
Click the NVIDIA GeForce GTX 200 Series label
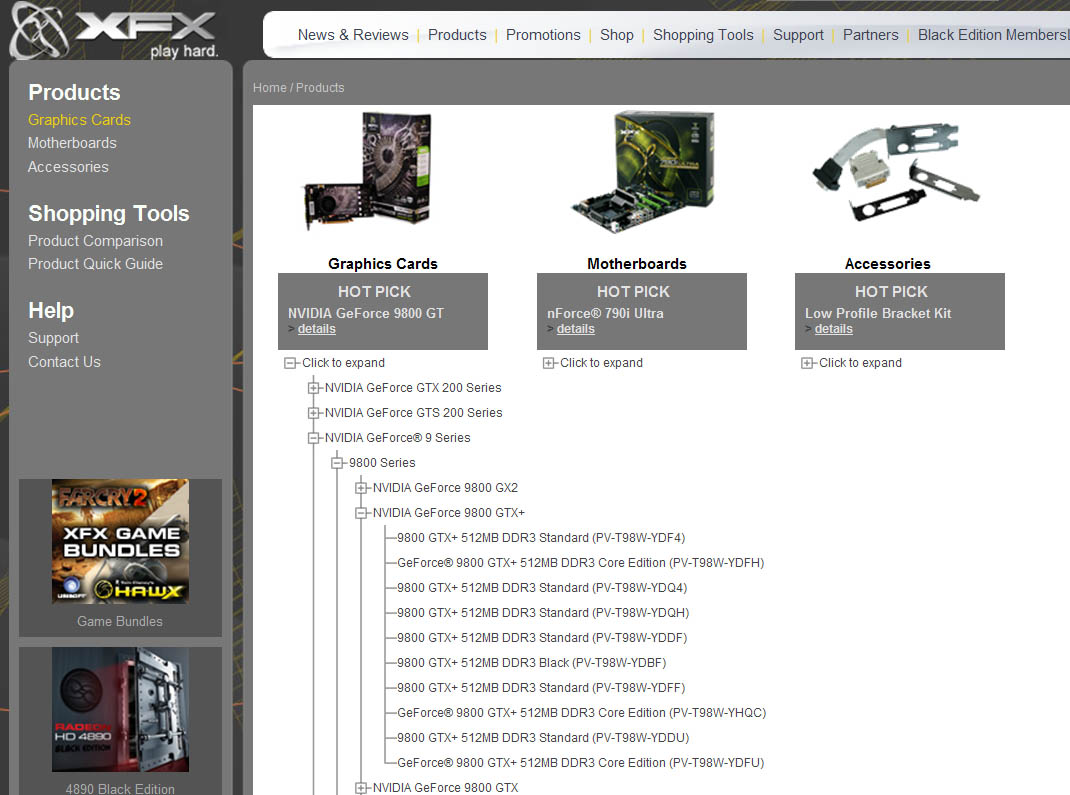click(x=413, y=388)
